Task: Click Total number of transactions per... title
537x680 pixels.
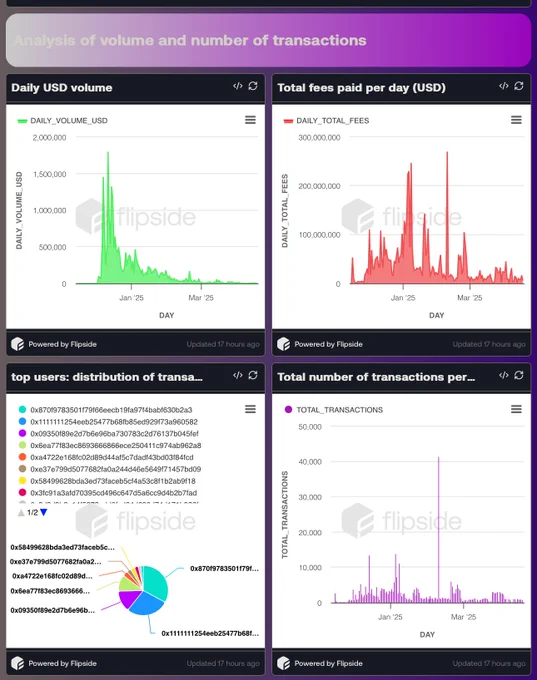Action: click(376, 377)
